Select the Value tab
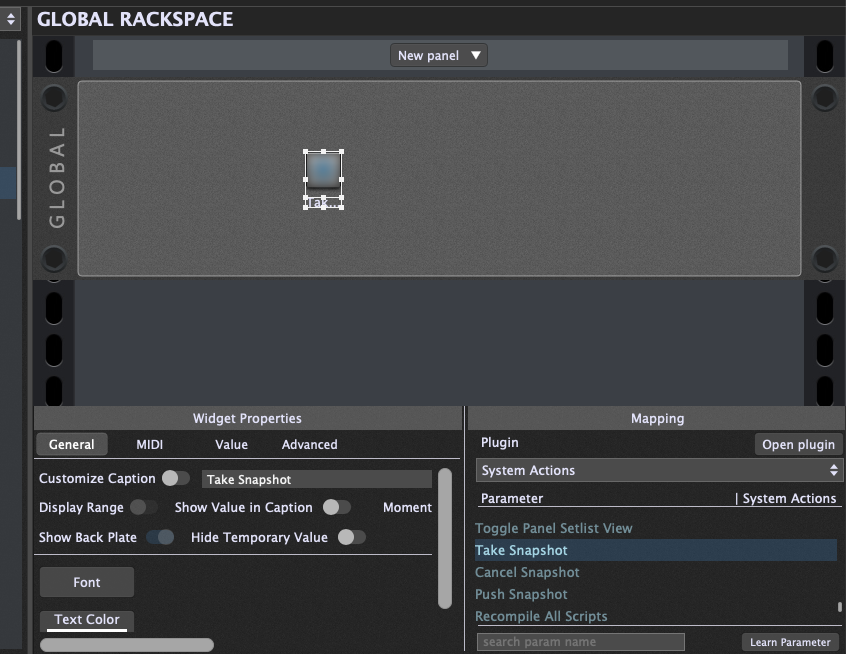This screenshot has width=846, height=654. click(231, 445)
